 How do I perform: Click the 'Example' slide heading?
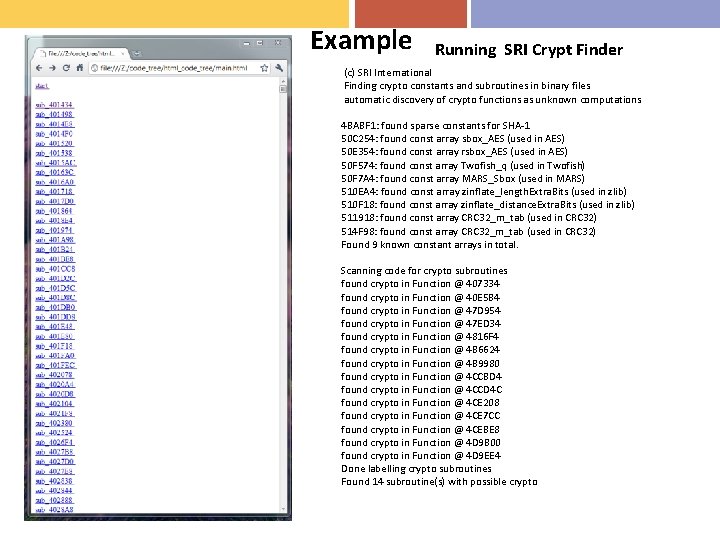[x=361, y=40]
